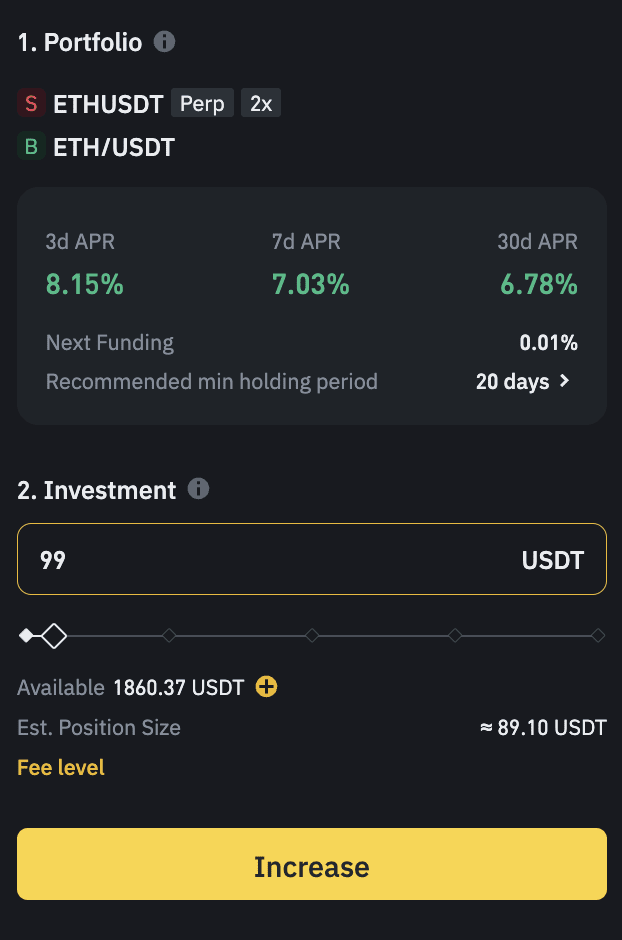Set slider to 100% marker
The height and width of the screenshot is (940, 622).
[597, 635]
